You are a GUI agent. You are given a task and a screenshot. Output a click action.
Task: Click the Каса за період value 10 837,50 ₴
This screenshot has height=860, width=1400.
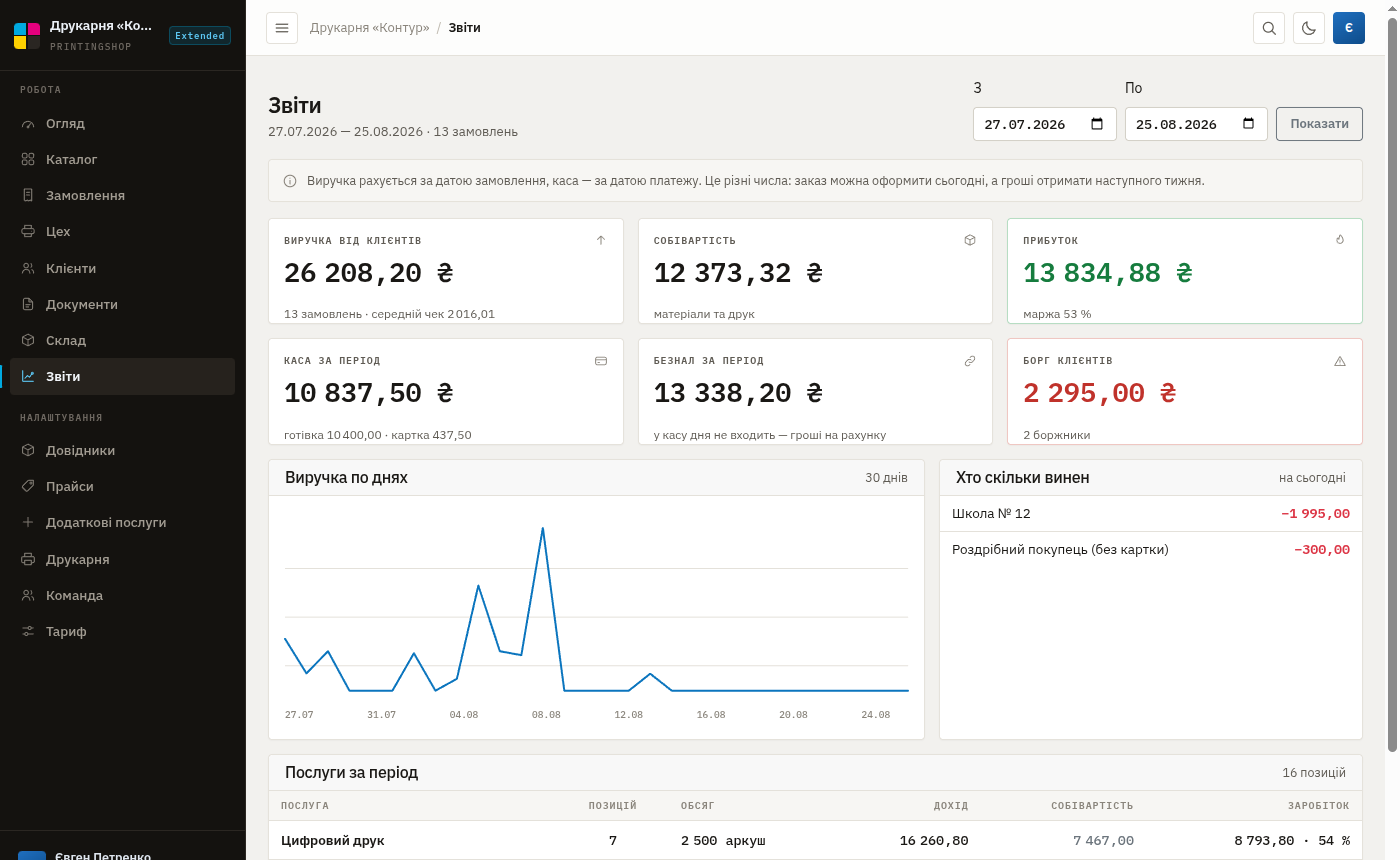[369, 394]
